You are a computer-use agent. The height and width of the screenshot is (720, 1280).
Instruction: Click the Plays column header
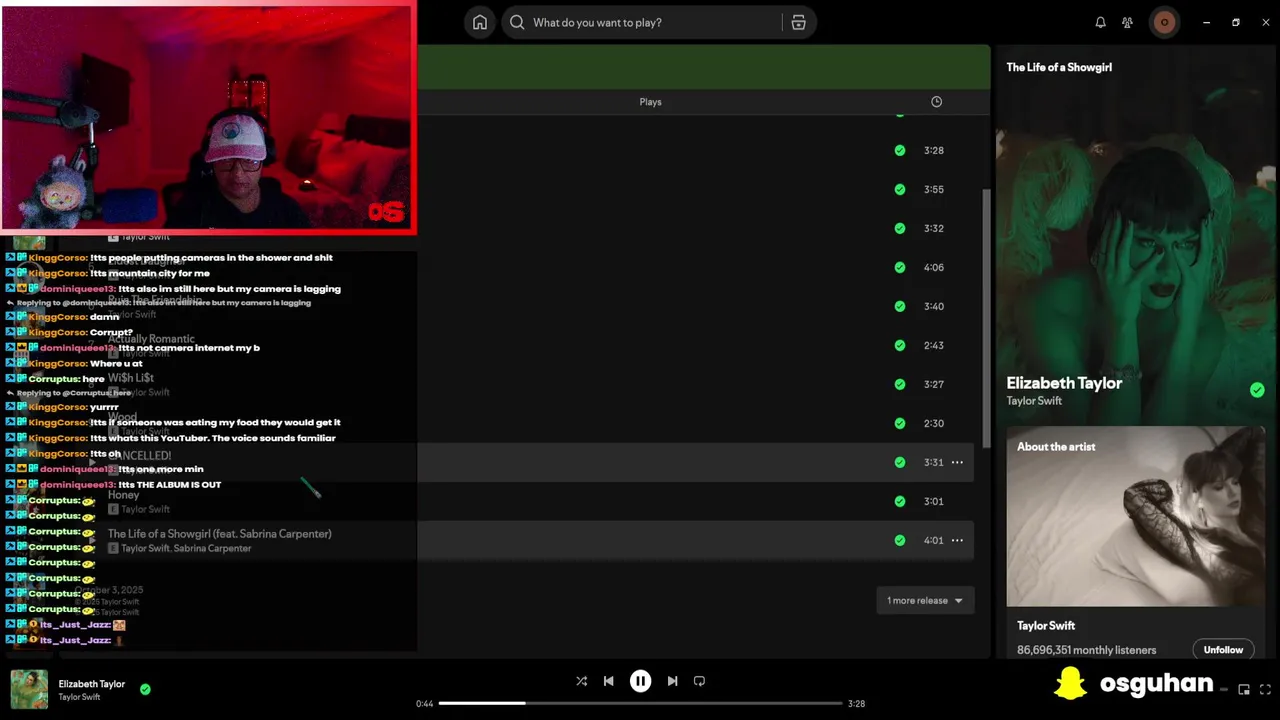point(650,102)
